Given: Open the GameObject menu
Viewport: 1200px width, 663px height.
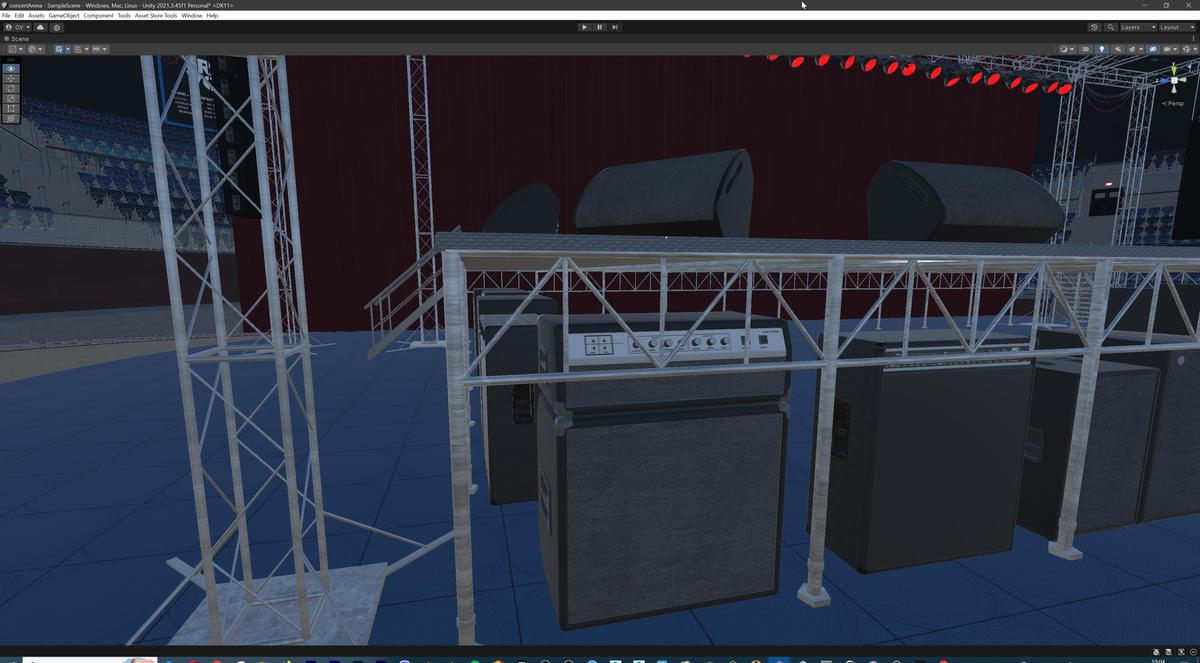Looking at the screenshot, I should pos(62,15).
